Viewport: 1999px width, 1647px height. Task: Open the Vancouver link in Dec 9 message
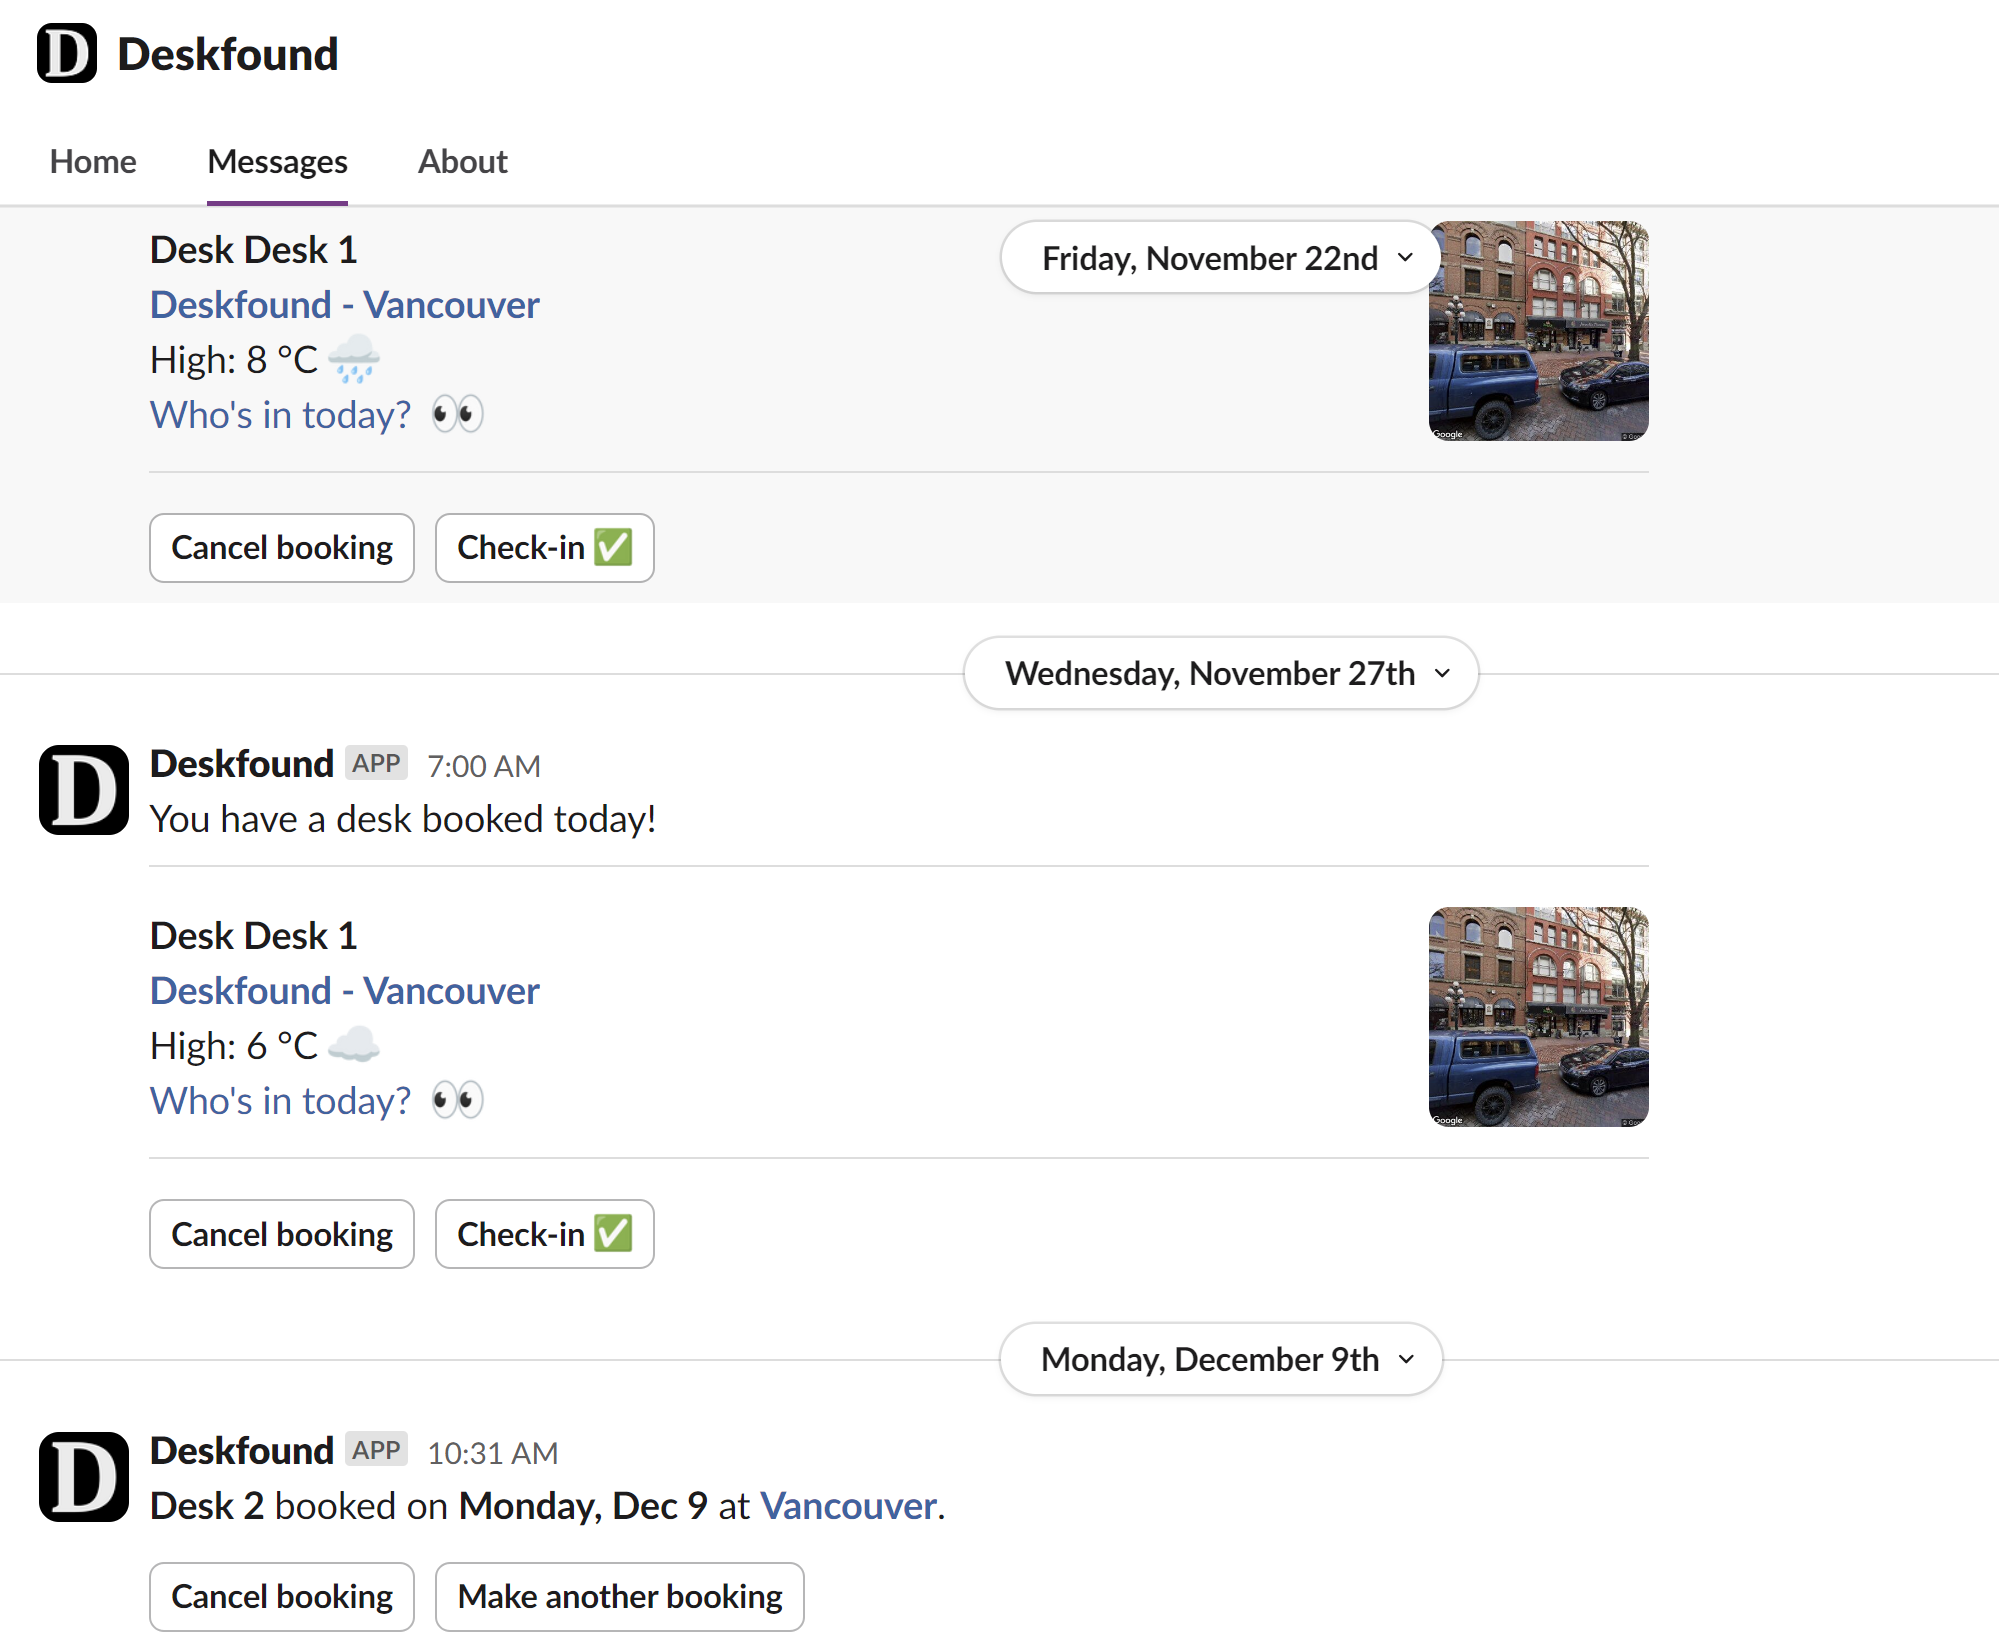click(x=848, y=1506)
